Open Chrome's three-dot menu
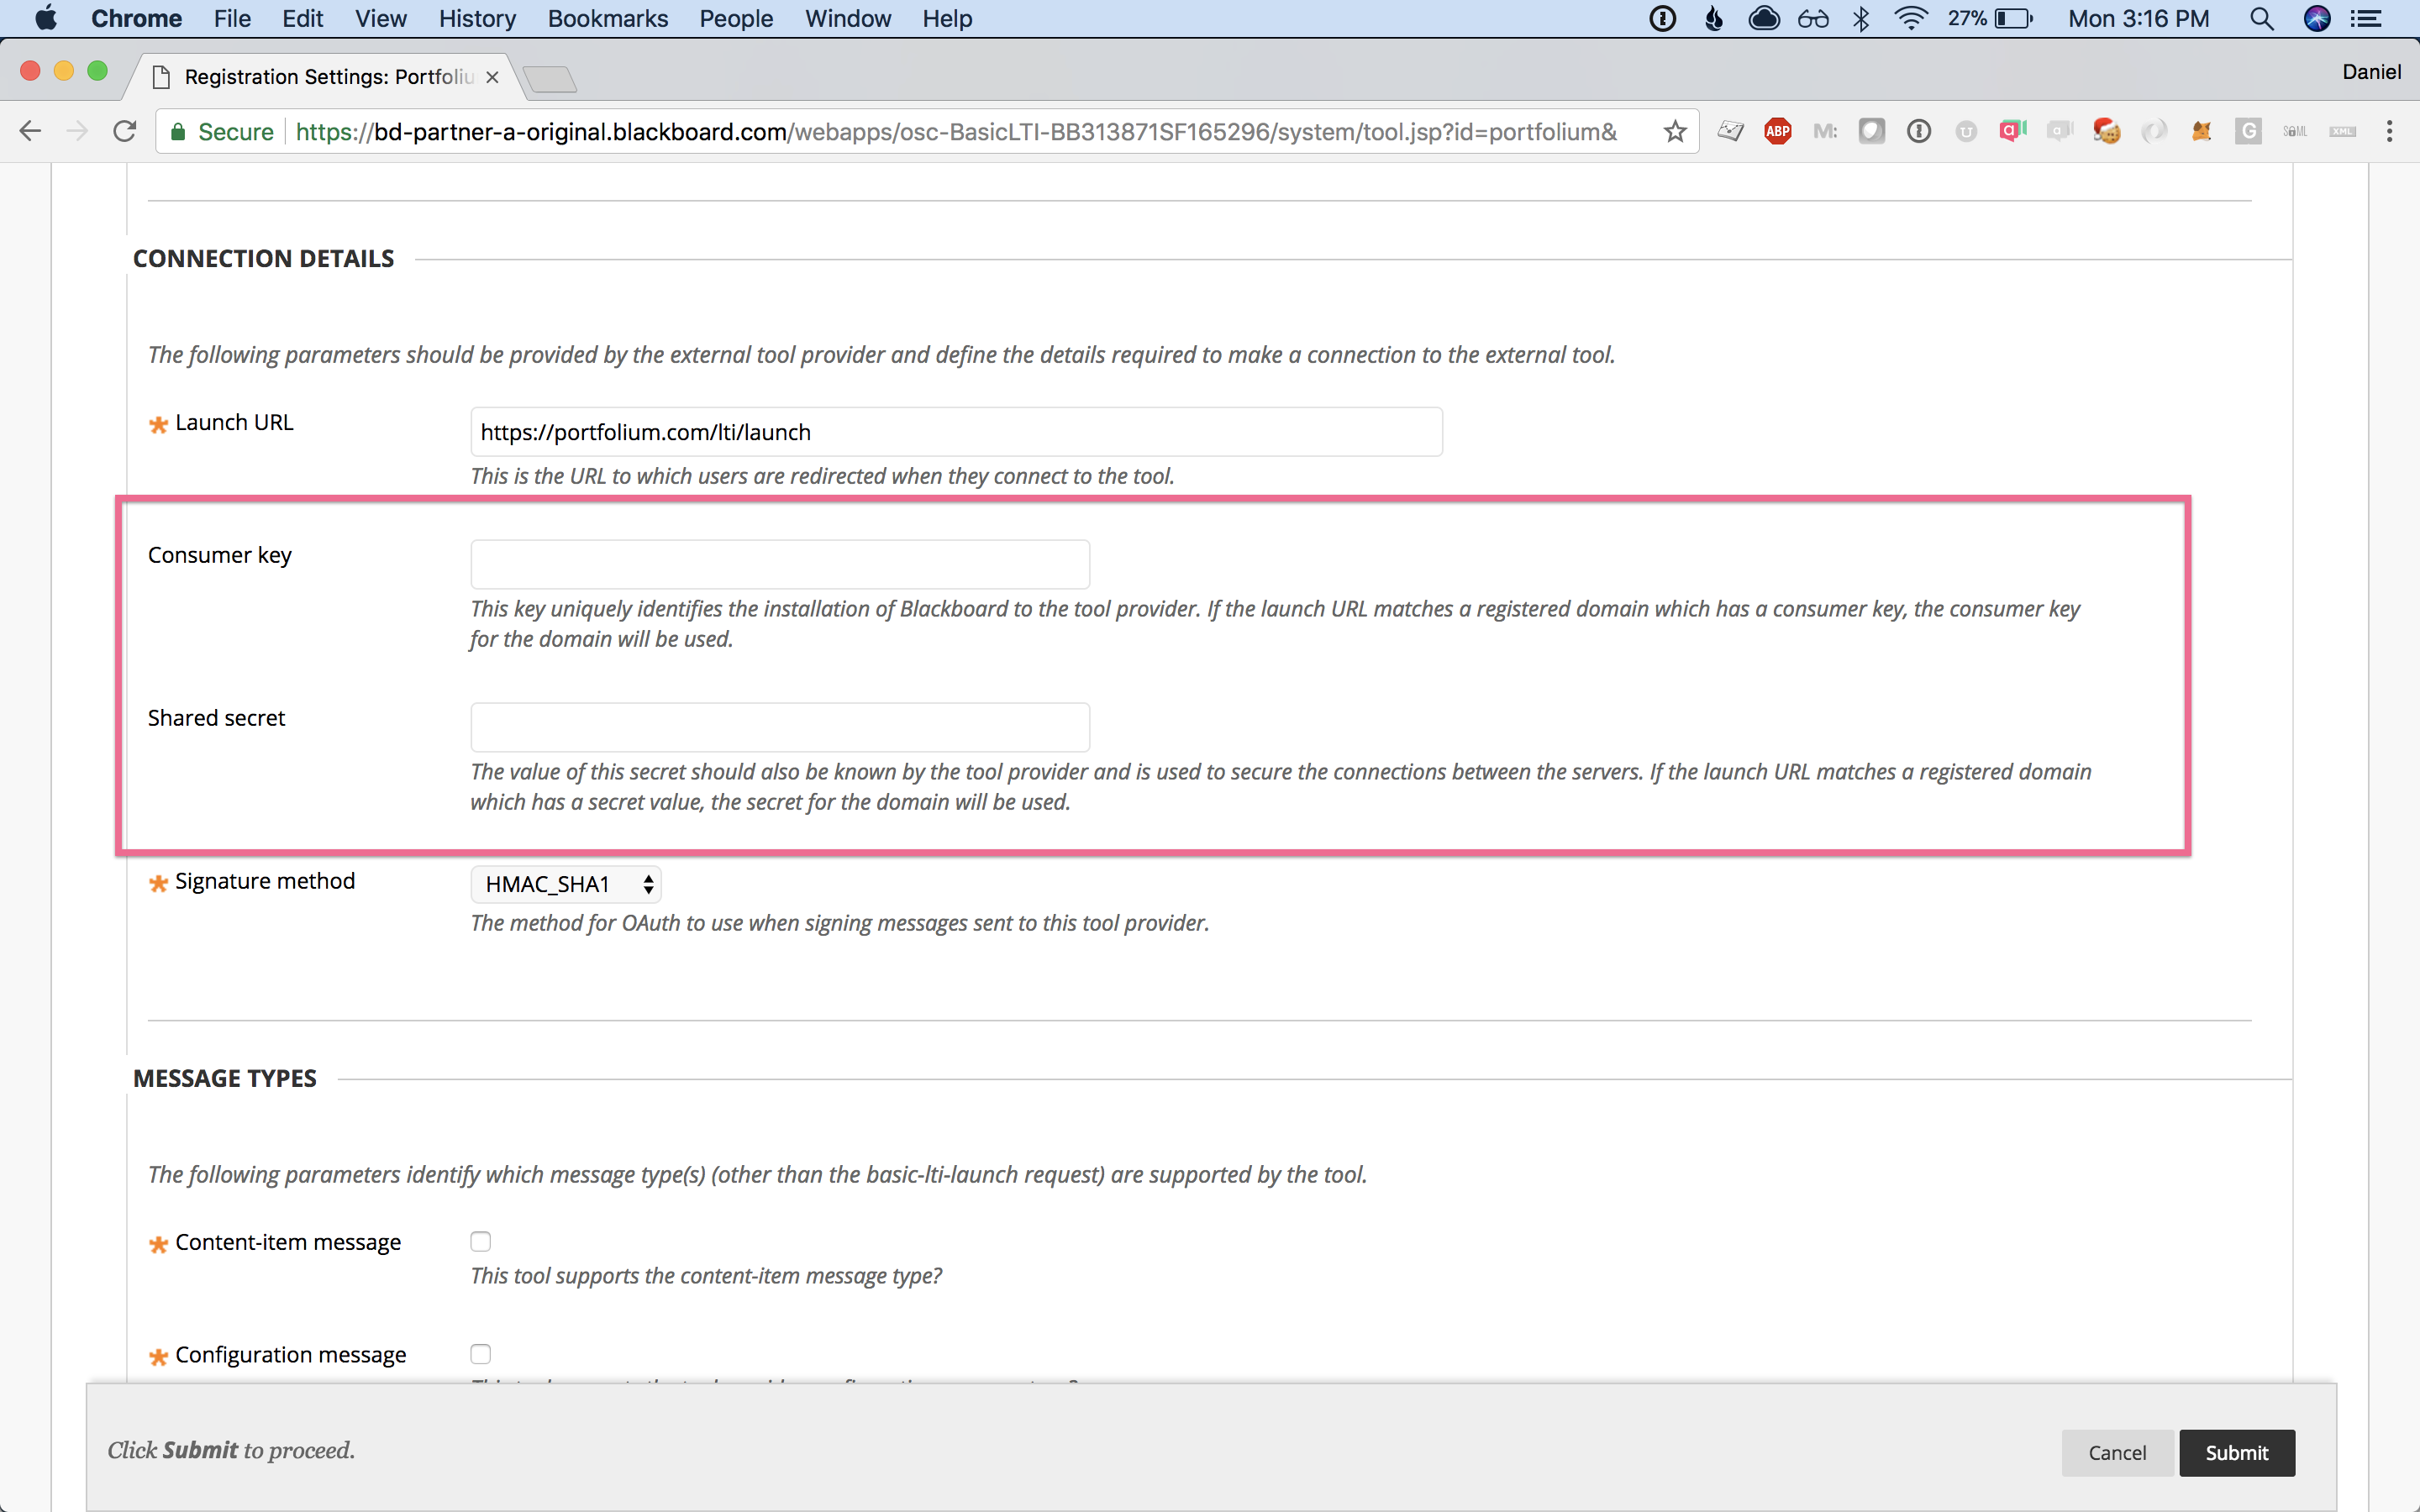Screen dimensions: 2420x1512 click(x=2389, y=131)
